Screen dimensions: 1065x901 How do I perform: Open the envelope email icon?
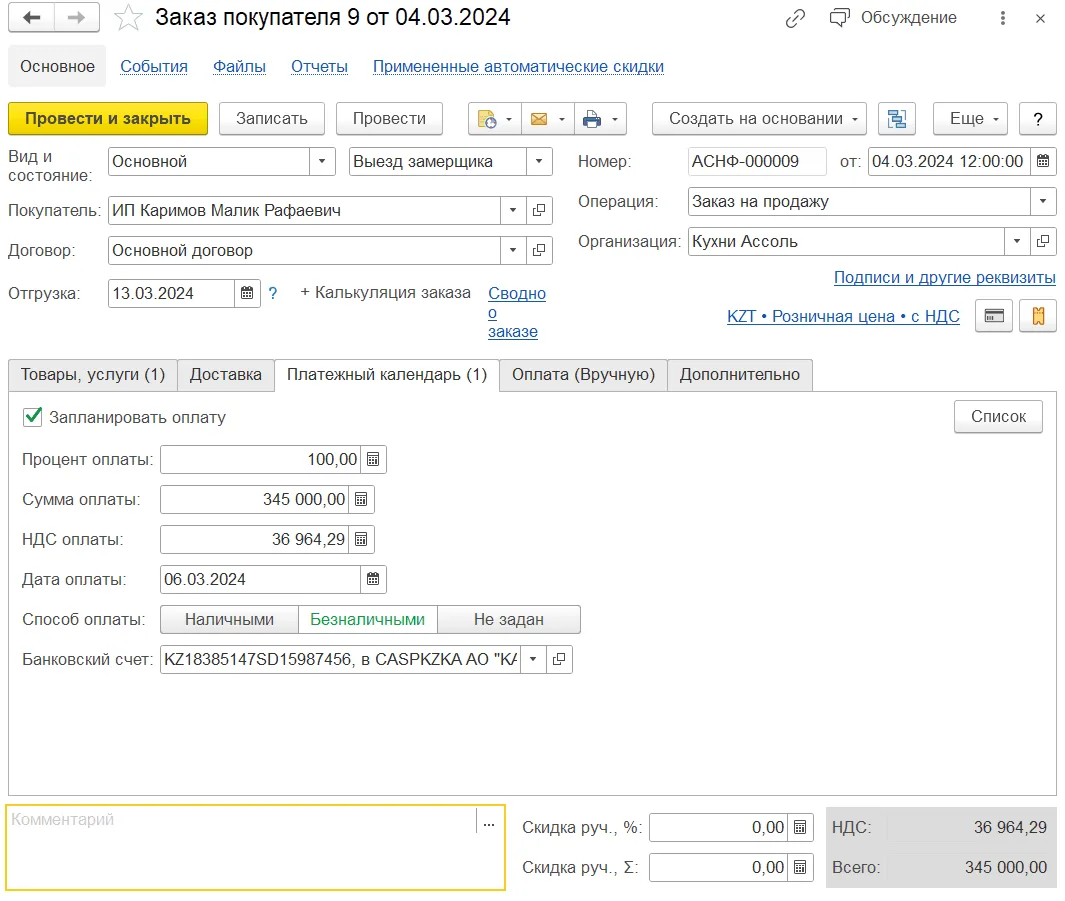[x=539, y=119]
